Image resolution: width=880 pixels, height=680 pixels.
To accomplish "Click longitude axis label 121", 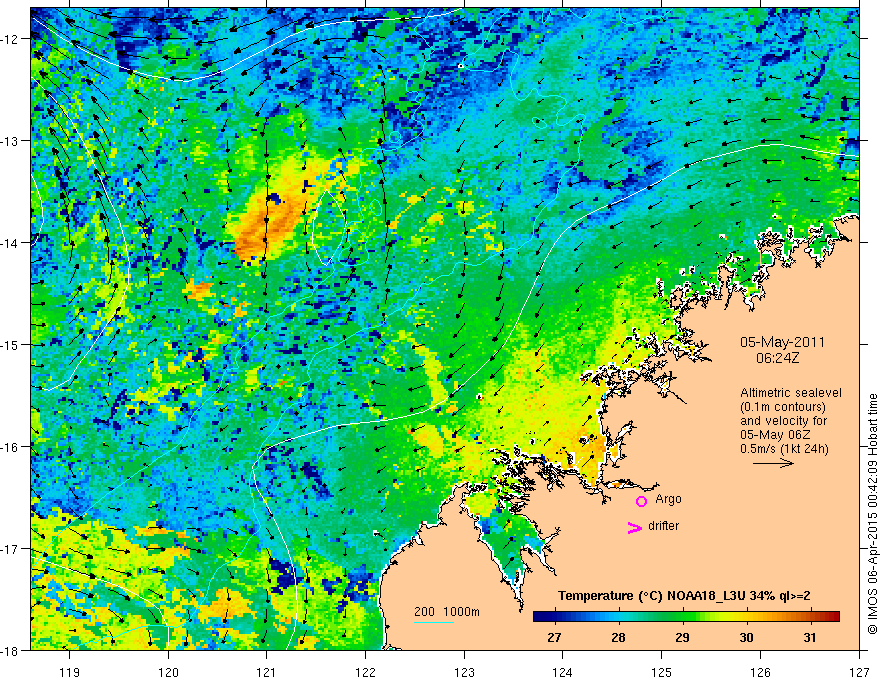I will [267, 672].
